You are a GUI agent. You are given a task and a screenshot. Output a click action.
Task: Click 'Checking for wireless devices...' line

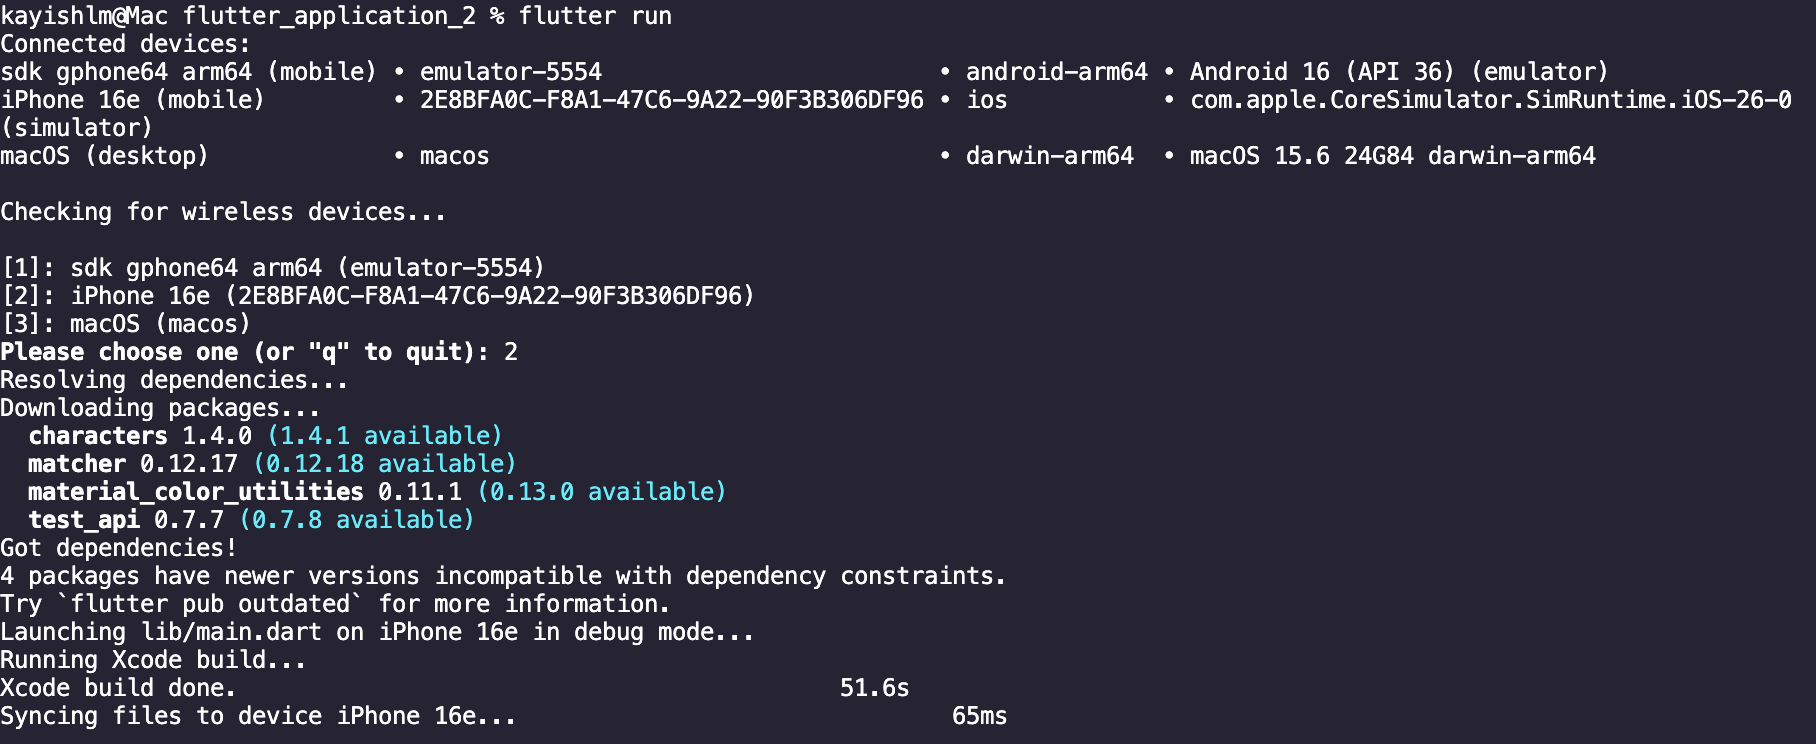(x=223, y=212)
